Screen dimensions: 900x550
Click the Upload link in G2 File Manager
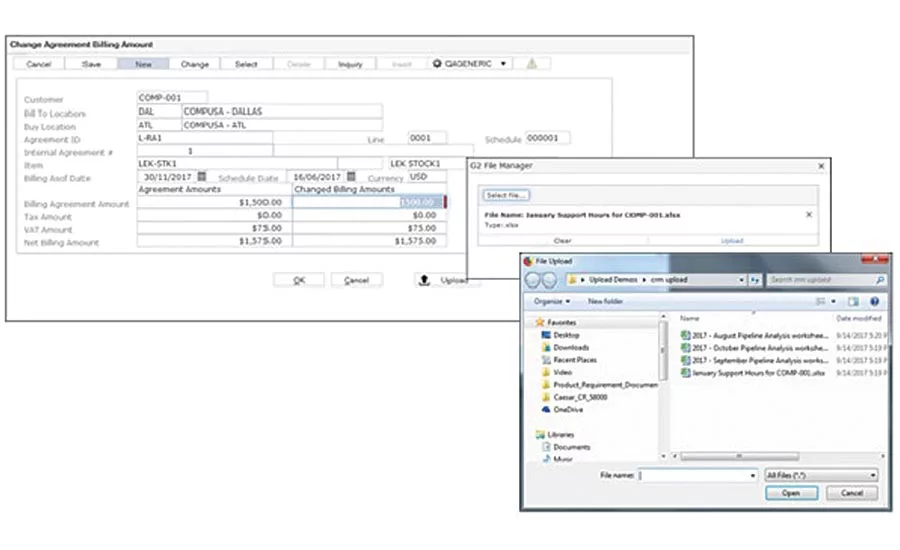pos(732,241)
